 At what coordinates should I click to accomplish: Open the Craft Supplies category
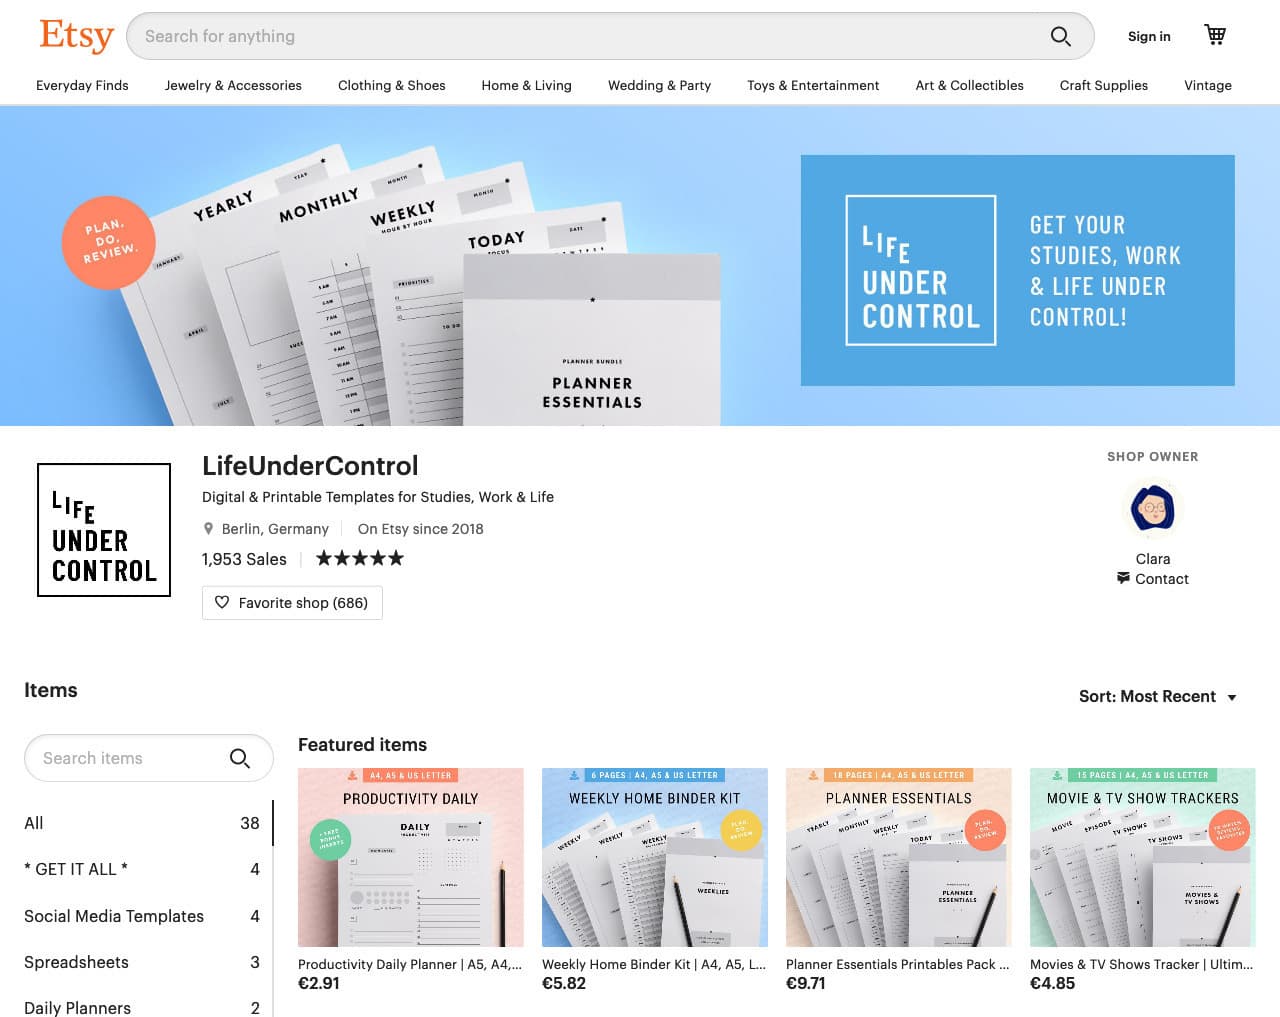pyautogui.click(x=1103, y=86)
